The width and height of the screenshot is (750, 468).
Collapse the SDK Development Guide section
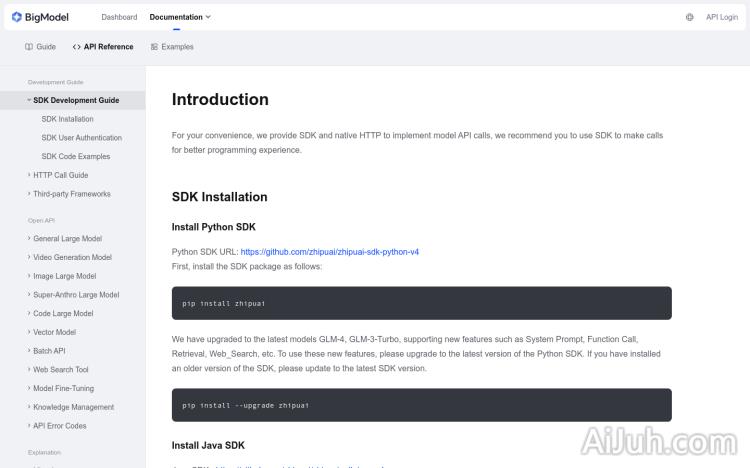click(29, 100)
